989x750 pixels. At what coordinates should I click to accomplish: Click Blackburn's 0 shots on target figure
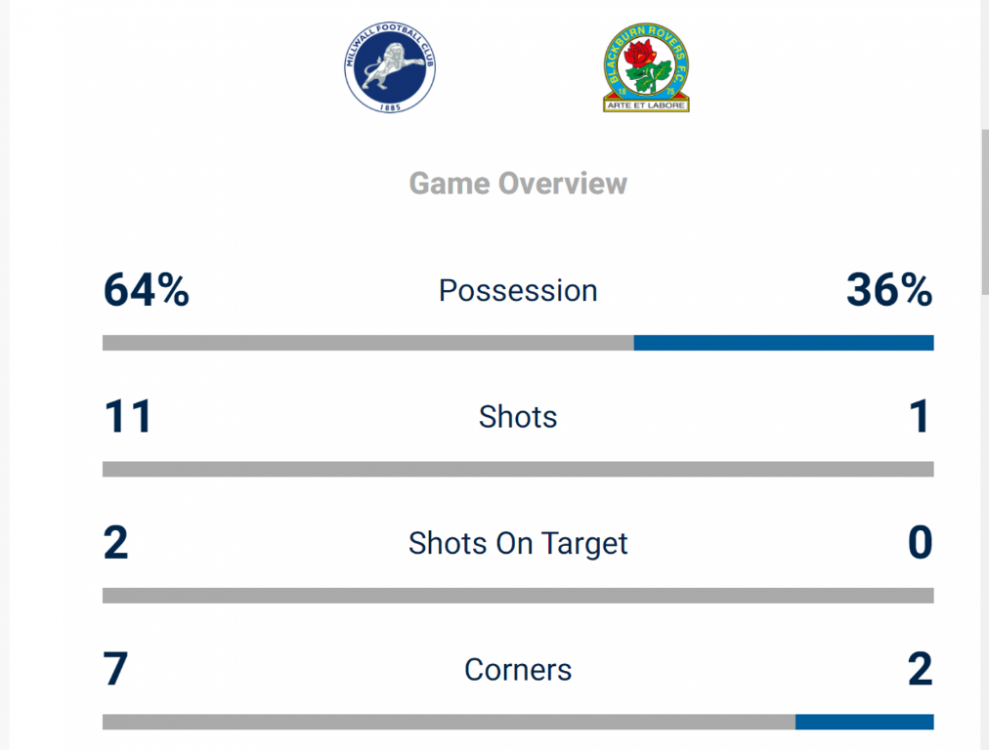click(920, 544)
